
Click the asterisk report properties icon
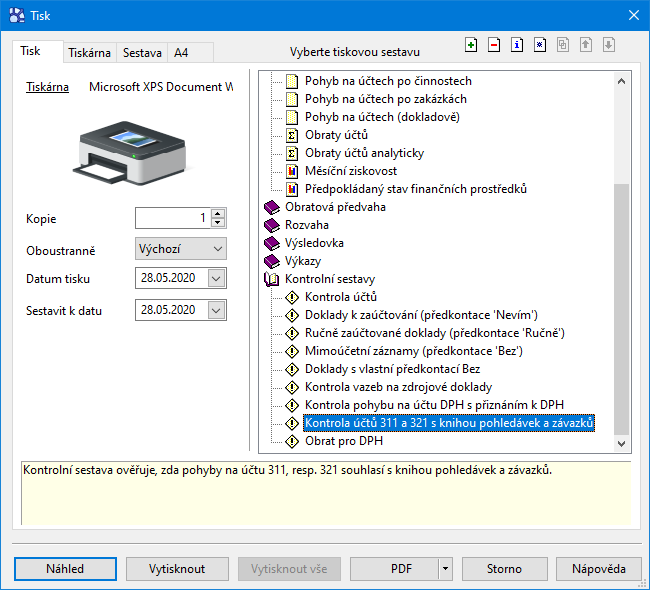coord(540,45)
